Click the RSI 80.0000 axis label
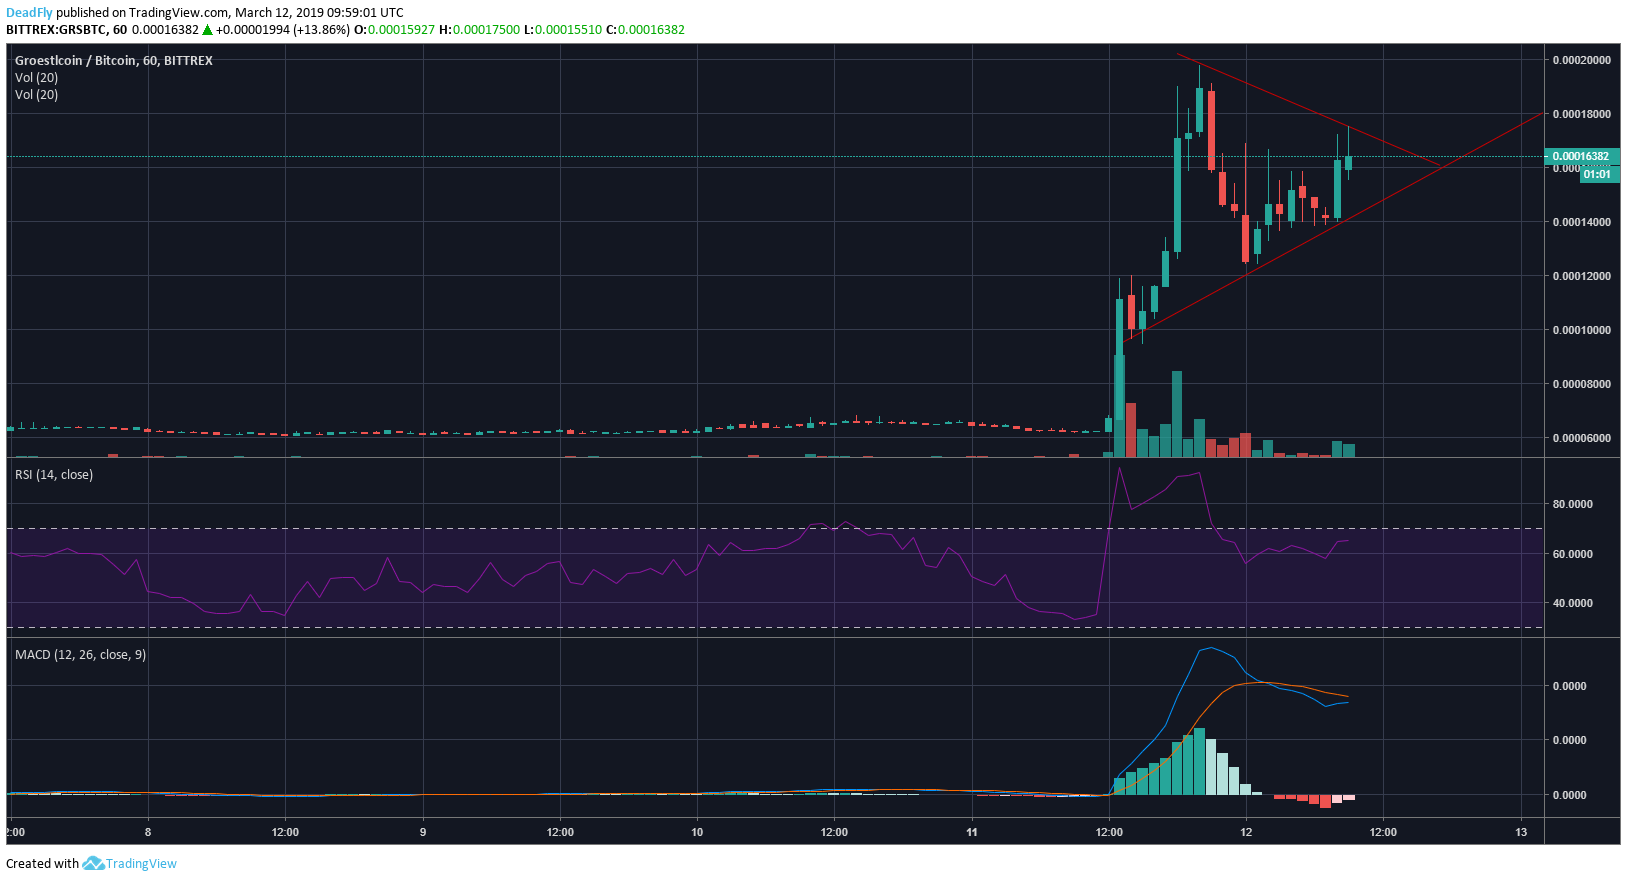Viewport: 1627px width, 881px height. [x=1572, y=504]
